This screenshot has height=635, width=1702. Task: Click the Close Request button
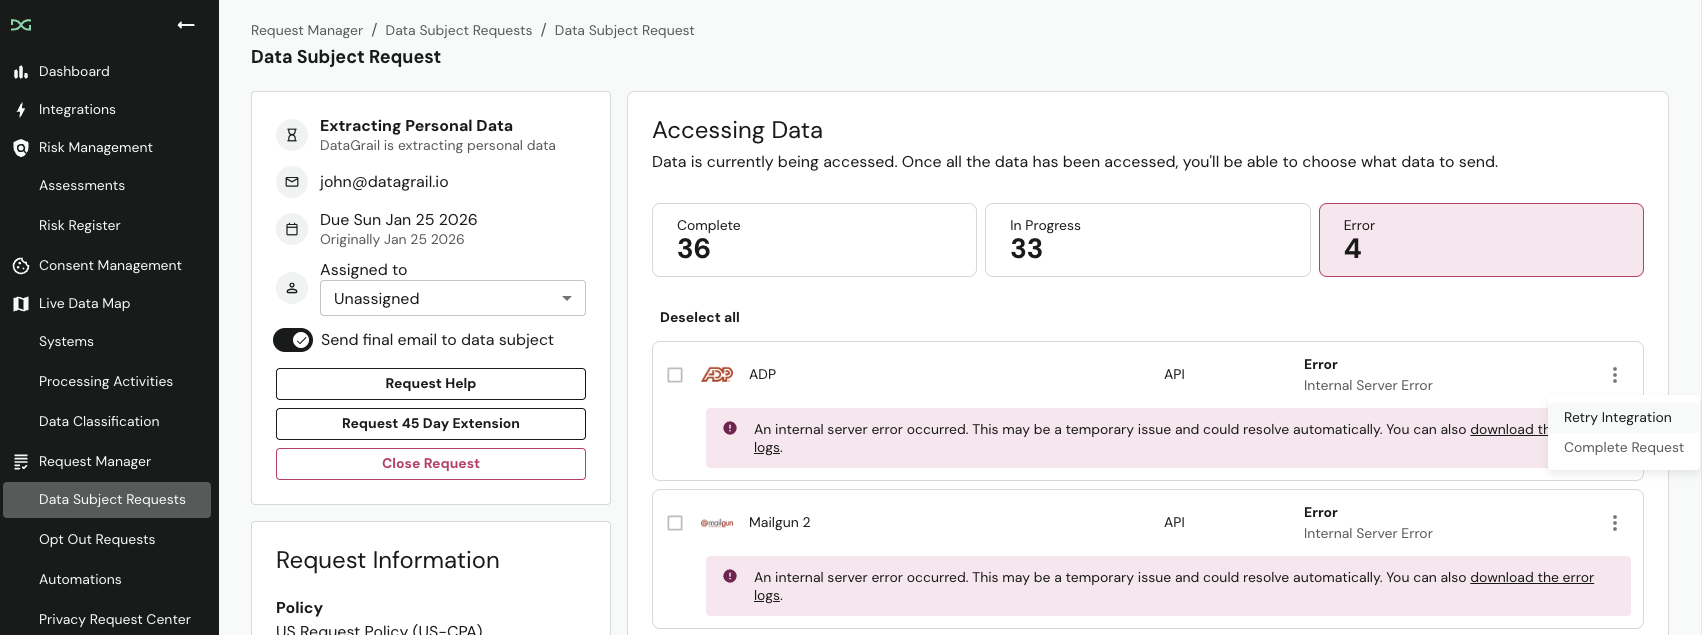point(431,464)
